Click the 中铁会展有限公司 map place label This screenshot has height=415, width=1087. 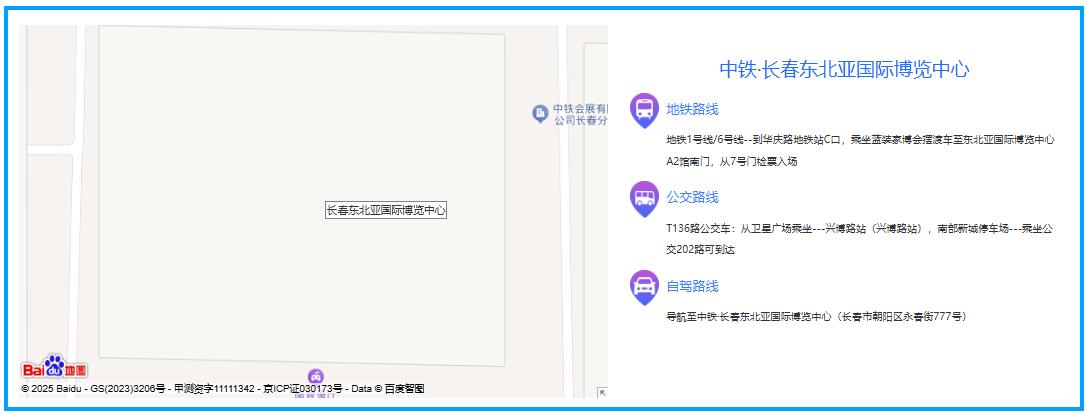pyautogui.click(x=580, y=114)
